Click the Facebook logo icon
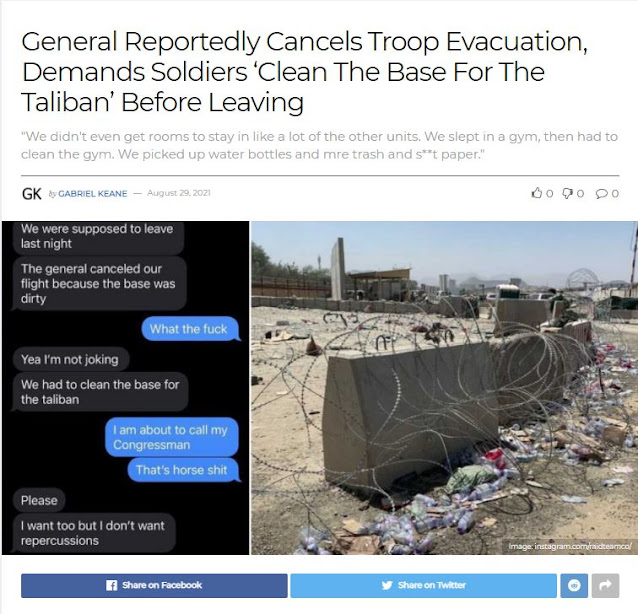Image resolution: width=638 pixels, height=614 pixels. tap(111, 585)
